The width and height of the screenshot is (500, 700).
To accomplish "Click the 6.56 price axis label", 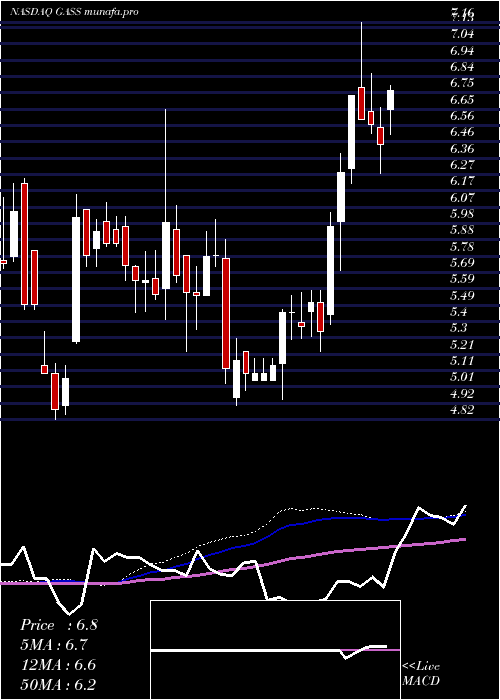I will 462,116.
